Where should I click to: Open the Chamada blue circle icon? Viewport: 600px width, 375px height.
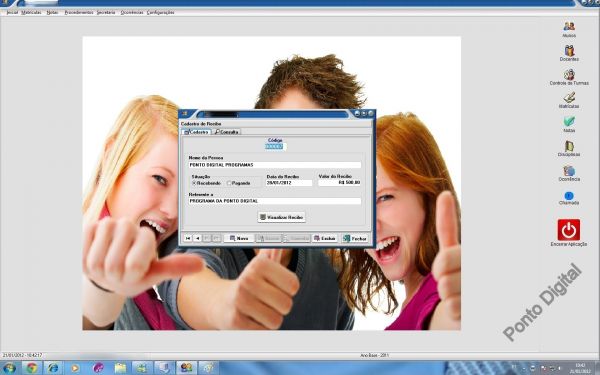(x=569, y=196)
